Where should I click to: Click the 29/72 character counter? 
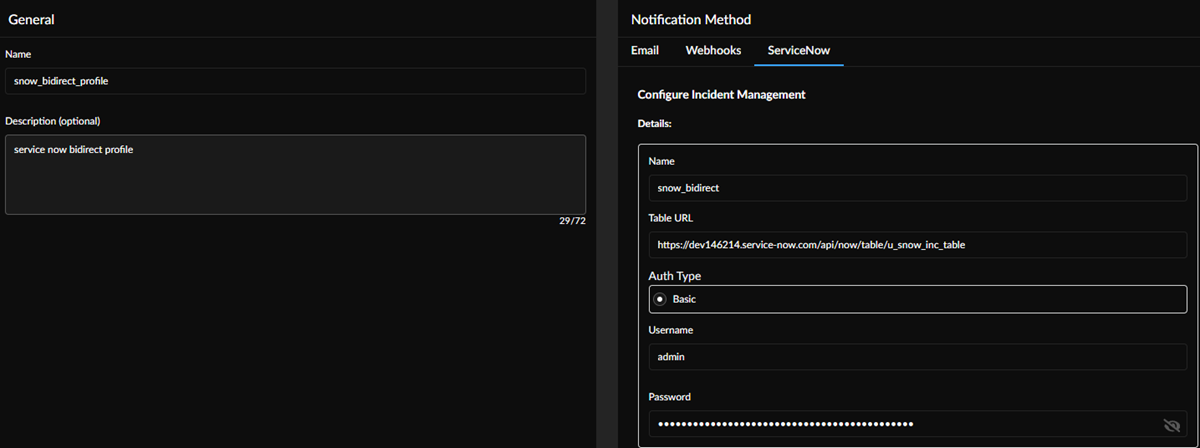click(x=572, y=221)
